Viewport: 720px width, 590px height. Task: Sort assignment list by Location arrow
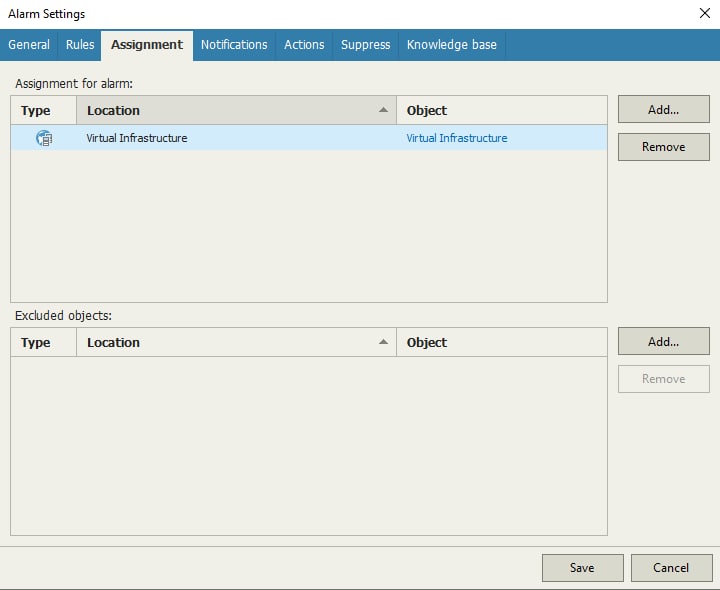coord(383,110)
